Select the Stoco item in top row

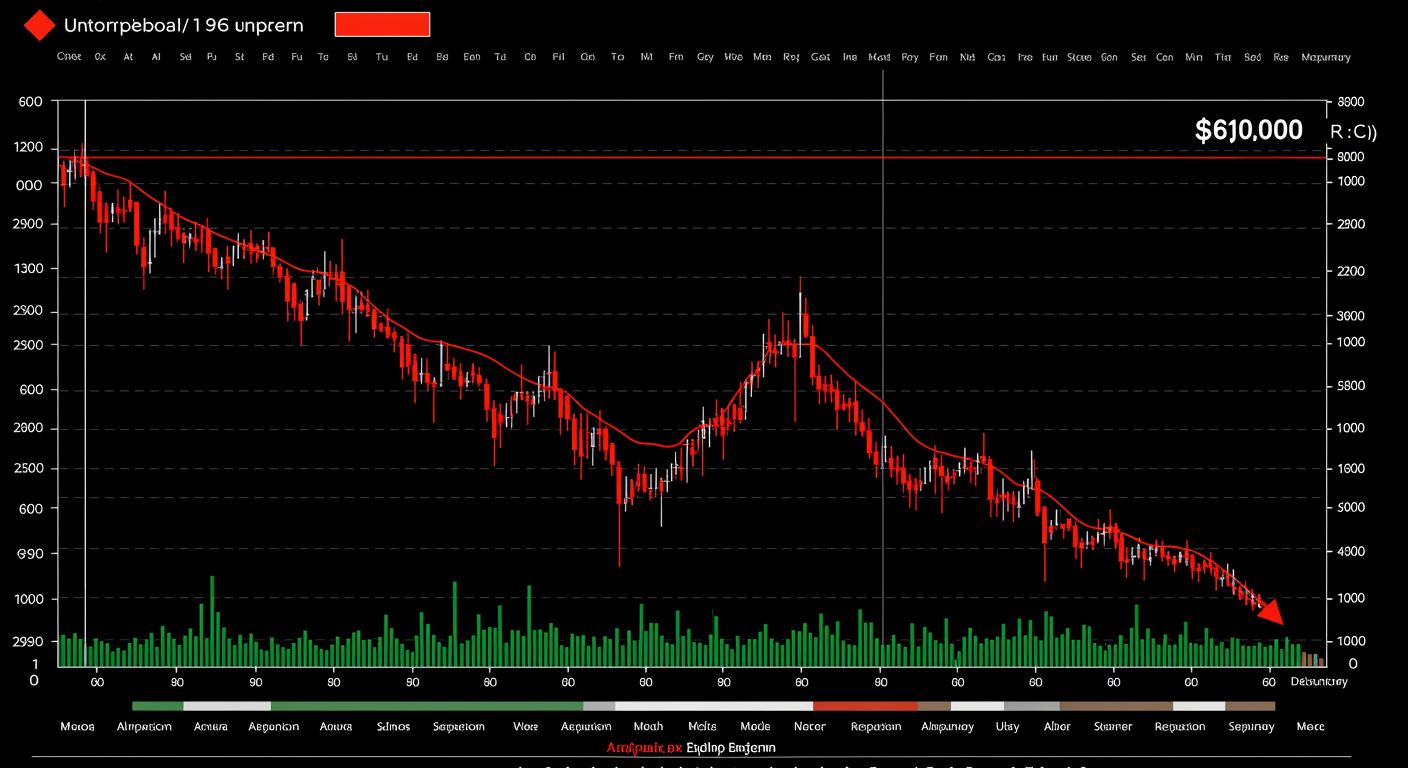point(1079,58)
